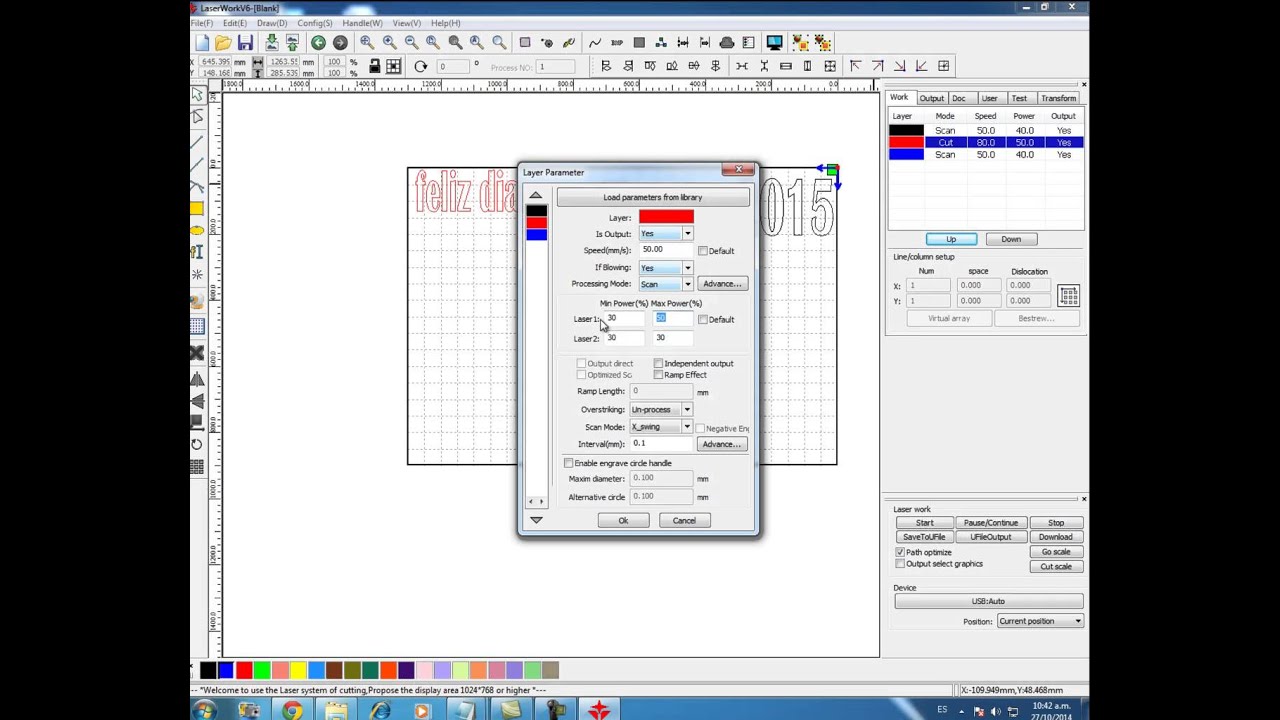1280x720 pixels.
Task: Toggle Default checkbox next to Speed
Action: (x=703, y=251)
